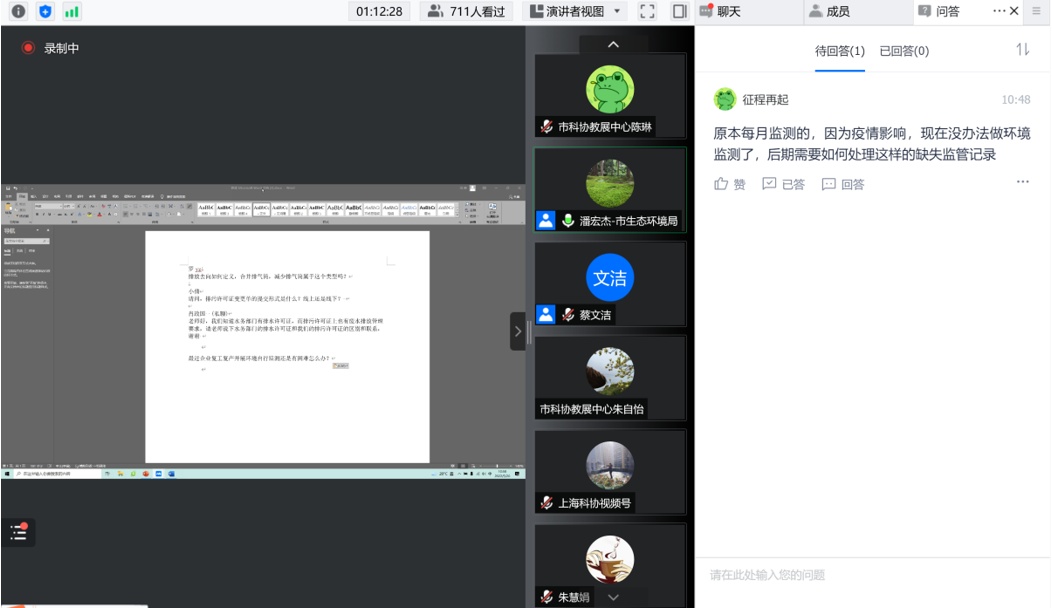1052x608 pixels.
Task: Mark question as answered via 已答
Action: [x=783, y=184]
